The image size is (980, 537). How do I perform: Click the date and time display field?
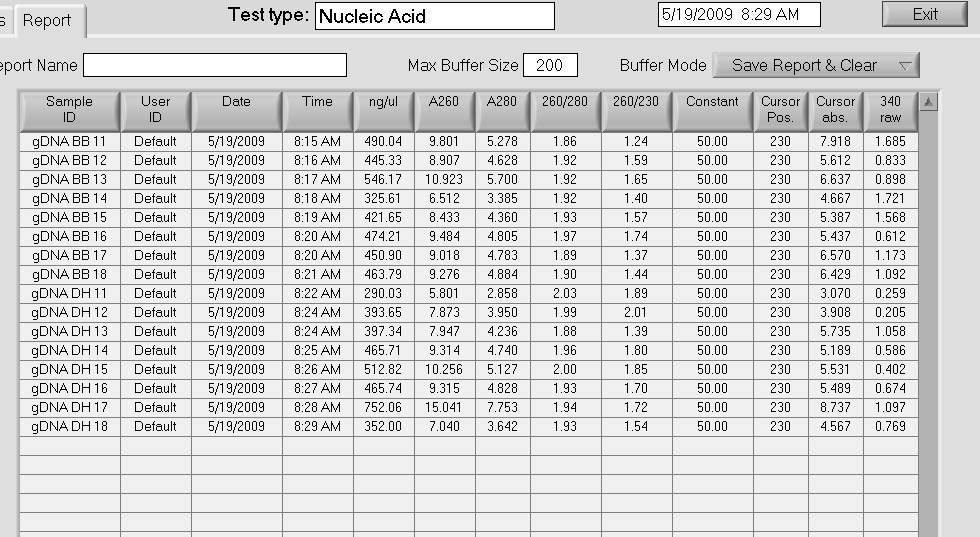[x=738, y=15]
